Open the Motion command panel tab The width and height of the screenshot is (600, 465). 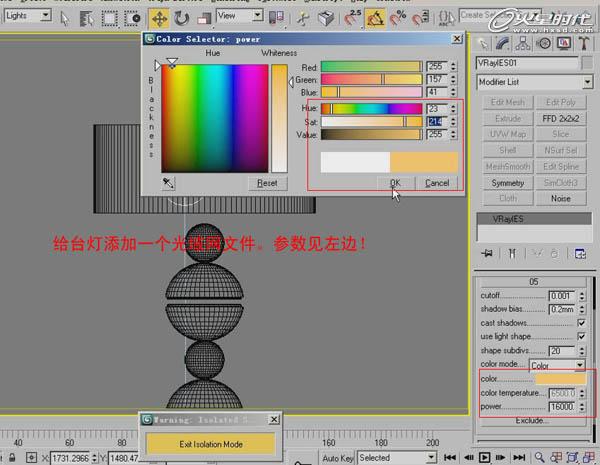(x=543, y=44)
